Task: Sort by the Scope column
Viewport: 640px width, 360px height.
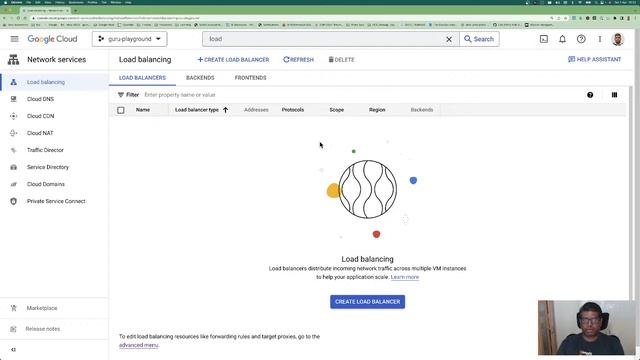Action: tap(337, 110)
